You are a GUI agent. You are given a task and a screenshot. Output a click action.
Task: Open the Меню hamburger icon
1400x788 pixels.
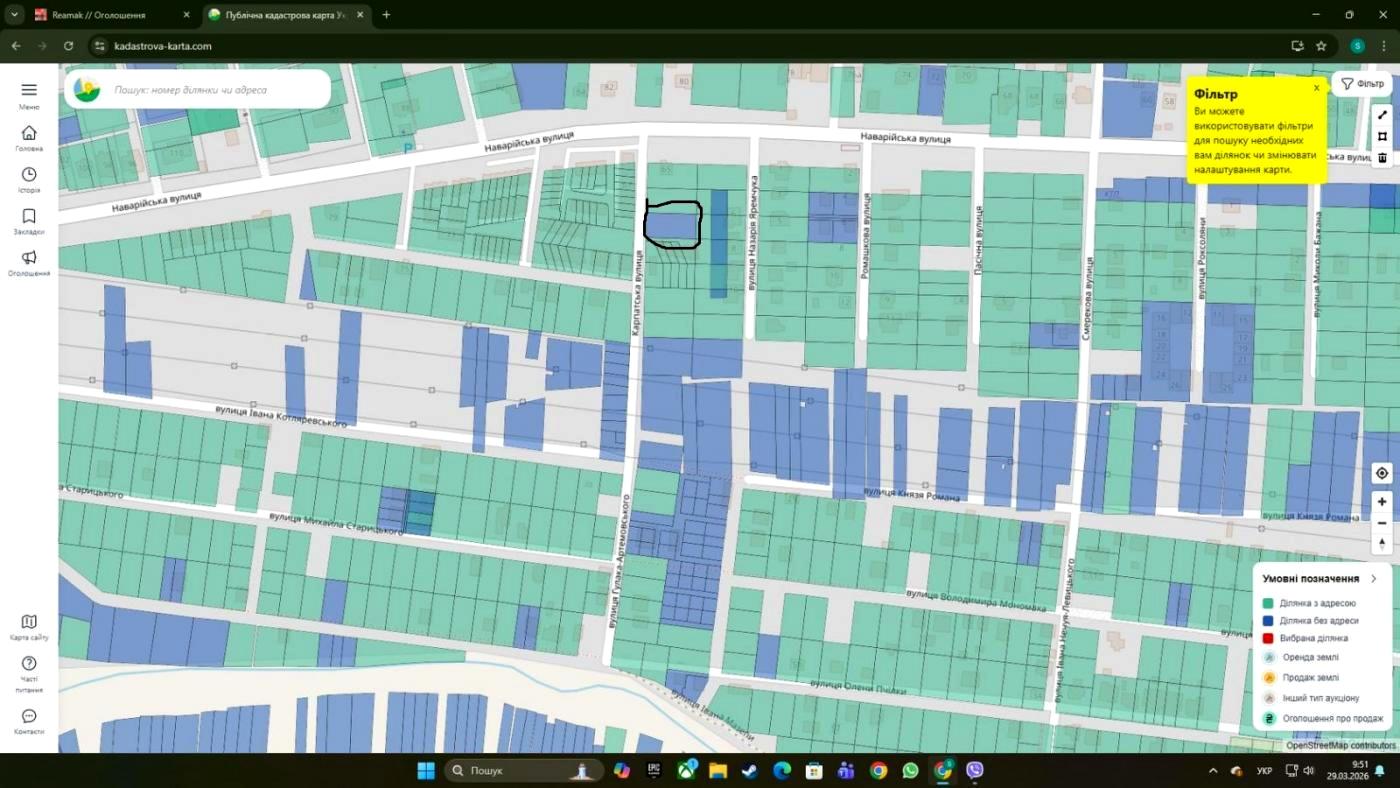pyautogui.click(x=29, y=90)
